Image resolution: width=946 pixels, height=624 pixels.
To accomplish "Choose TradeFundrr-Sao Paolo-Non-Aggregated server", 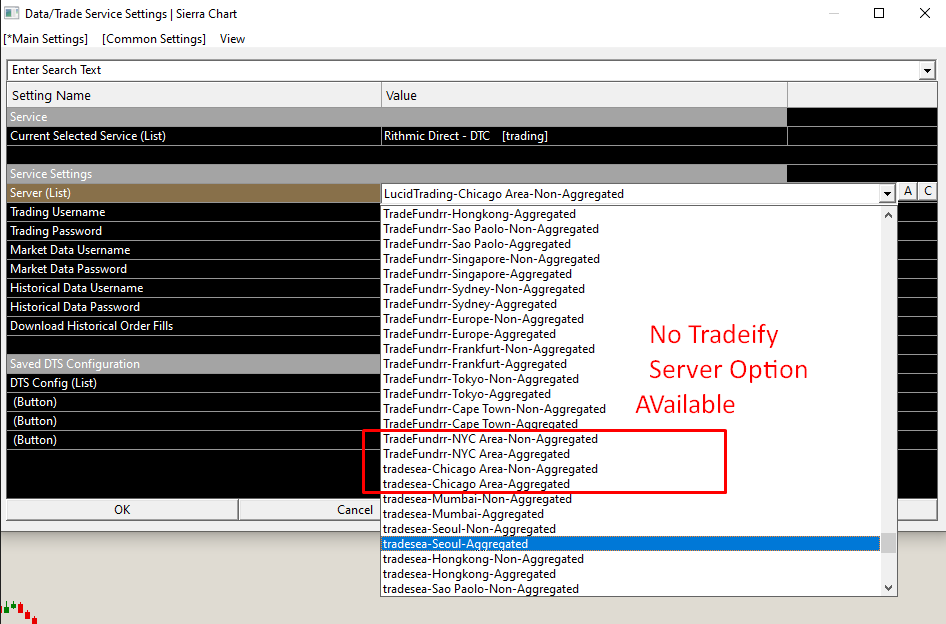I will tap(631, 229).
